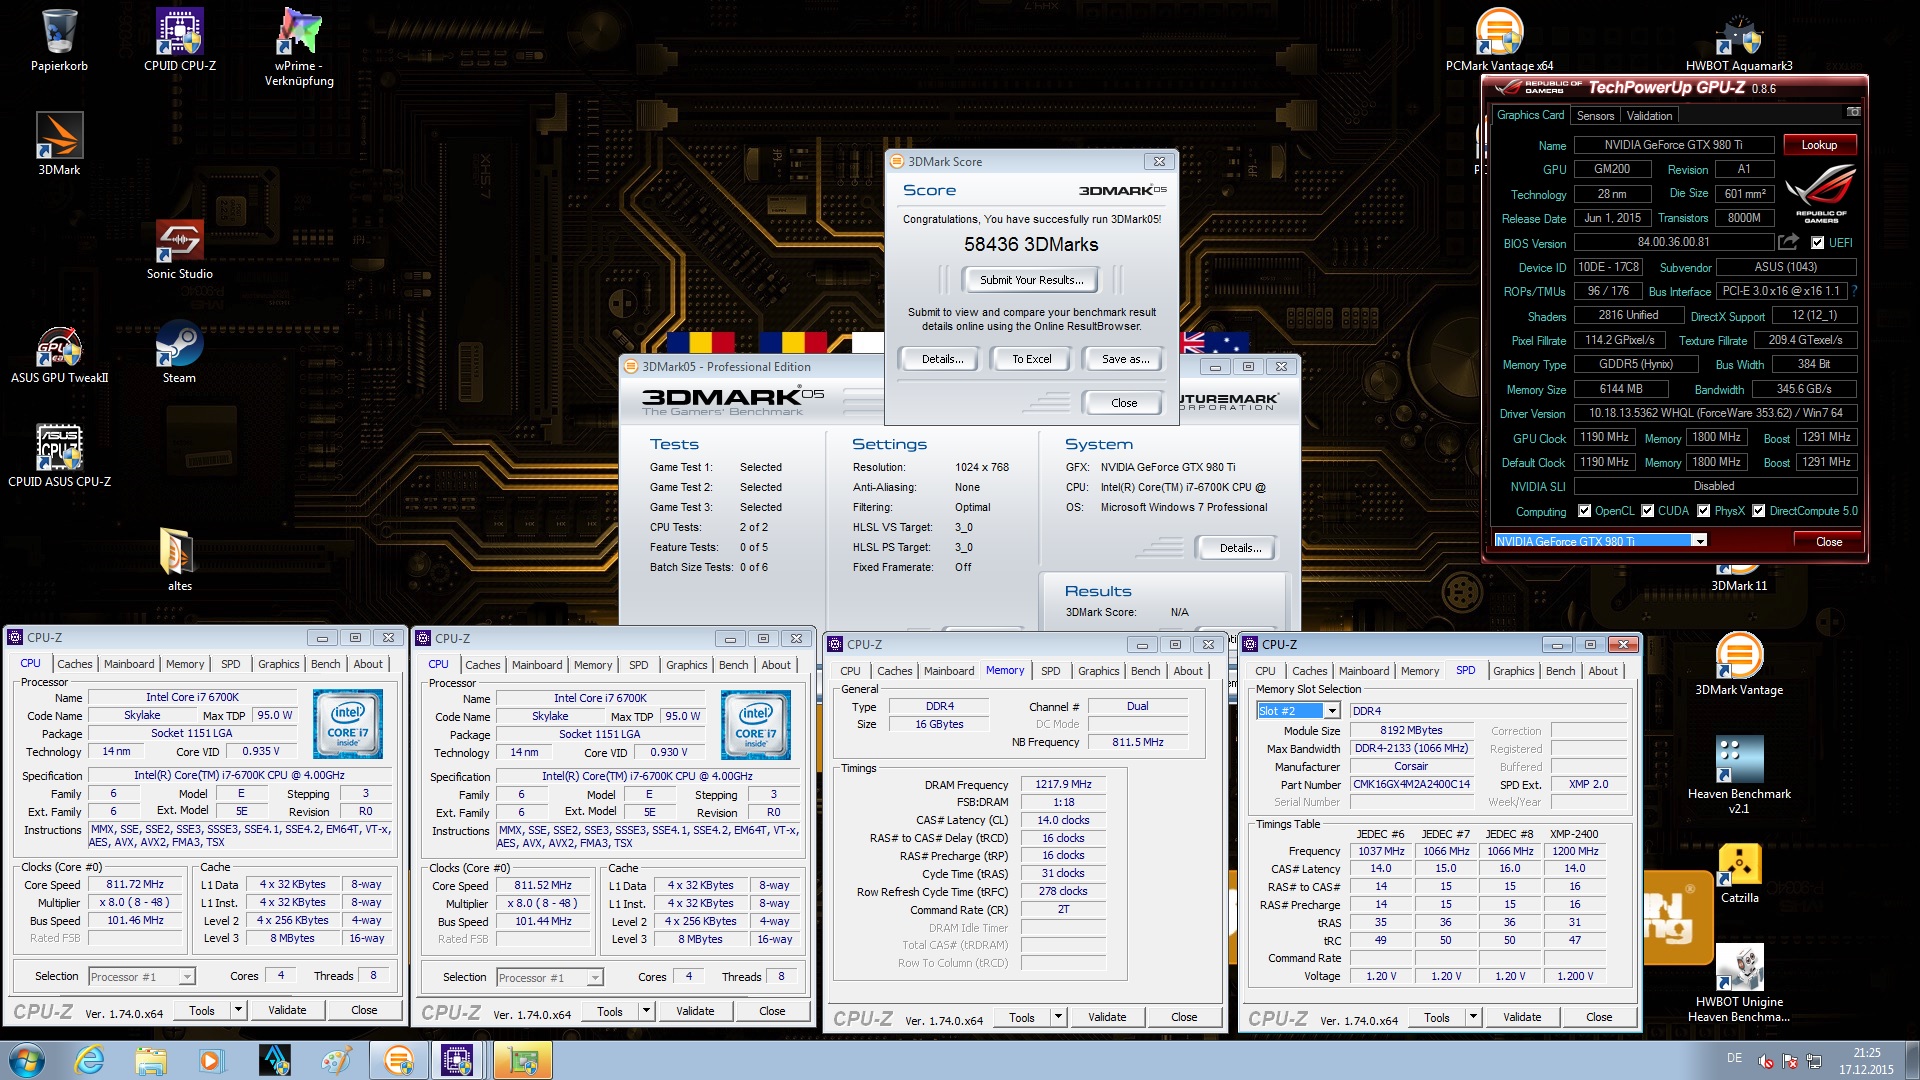Image resolution: width=1920 pixels, height=1080 pixels.
Task: Toggle the OpenCL checkbox
Action: pyautogui.click(x=1584, y=511)
